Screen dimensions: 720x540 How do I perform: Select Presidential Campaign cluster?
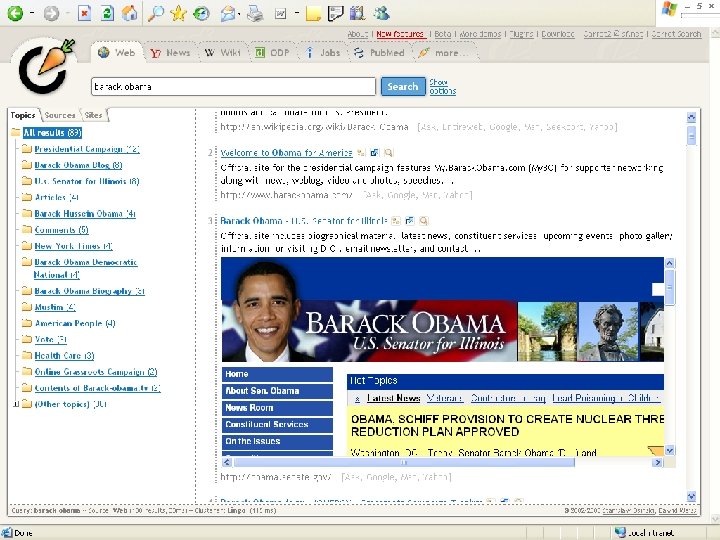point(87,149)
